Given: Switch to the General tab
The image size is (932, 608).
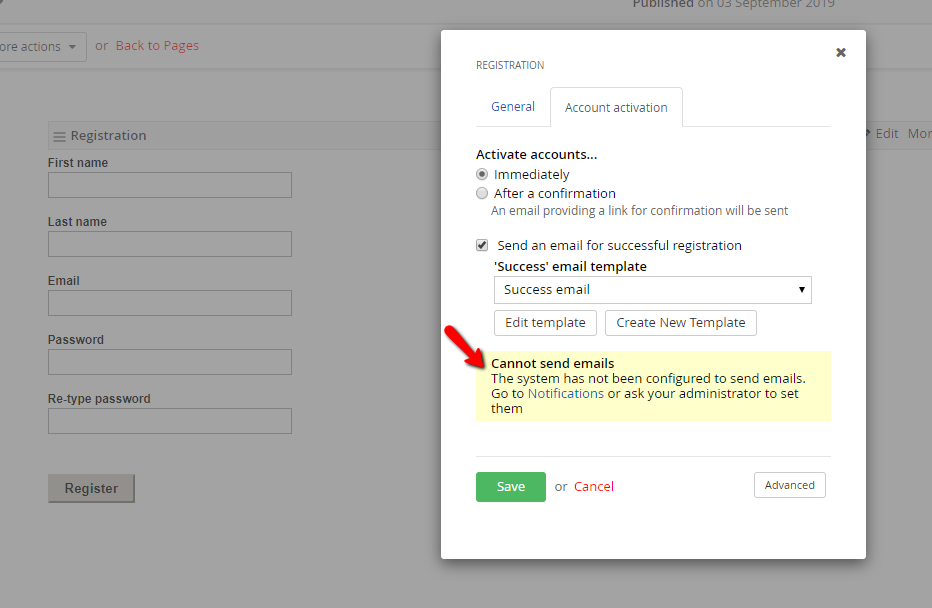Looking at the screenshot, I should pyautogui.click(x=513, y=106).
